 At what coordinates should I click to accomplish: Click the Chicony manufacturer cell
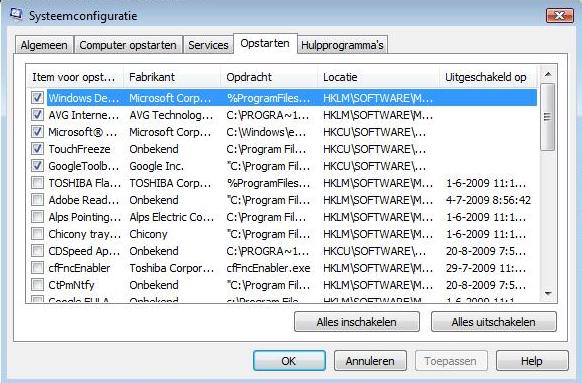click(x=148, y=234)
